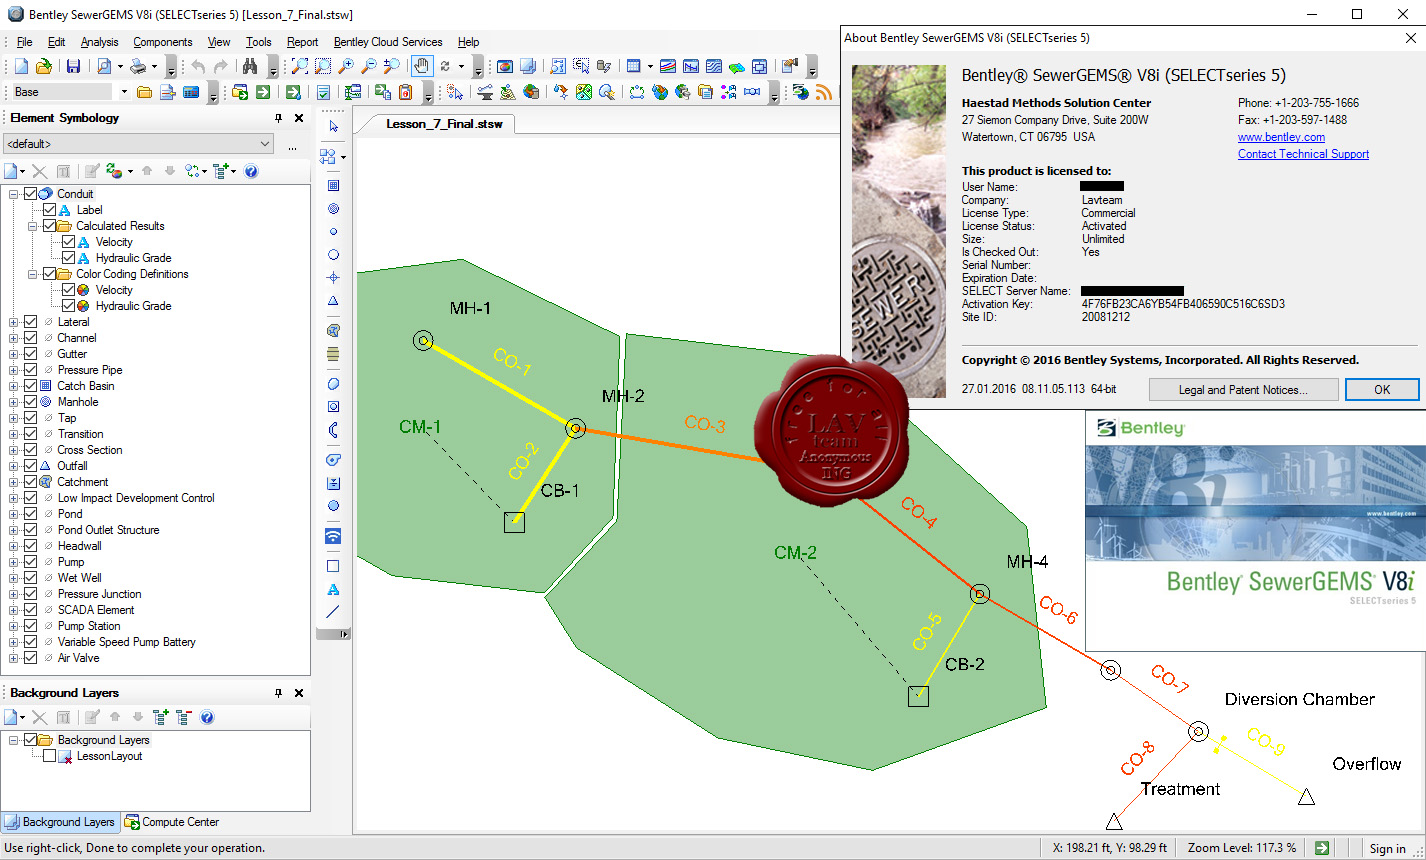Select the Velocity color coding item

[x=114, y=290]
